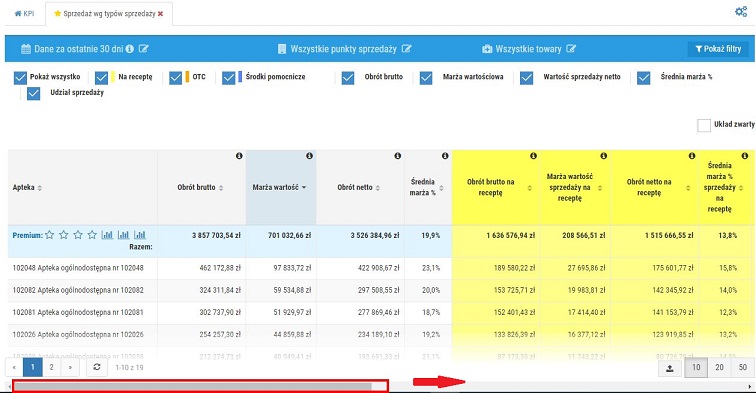Select the Sprzedaż wg typów sprzedaży tab
Screen dimensions: 756x393
tap(108, 14)
